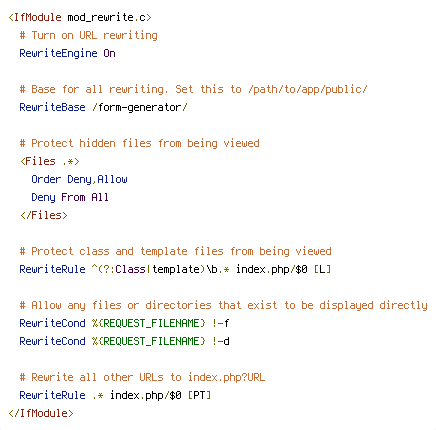Image resolution: width=436 pixels, height=430 pixels.
Task: Click the RewriteEngine directive keyword
Action: (58, 53)
